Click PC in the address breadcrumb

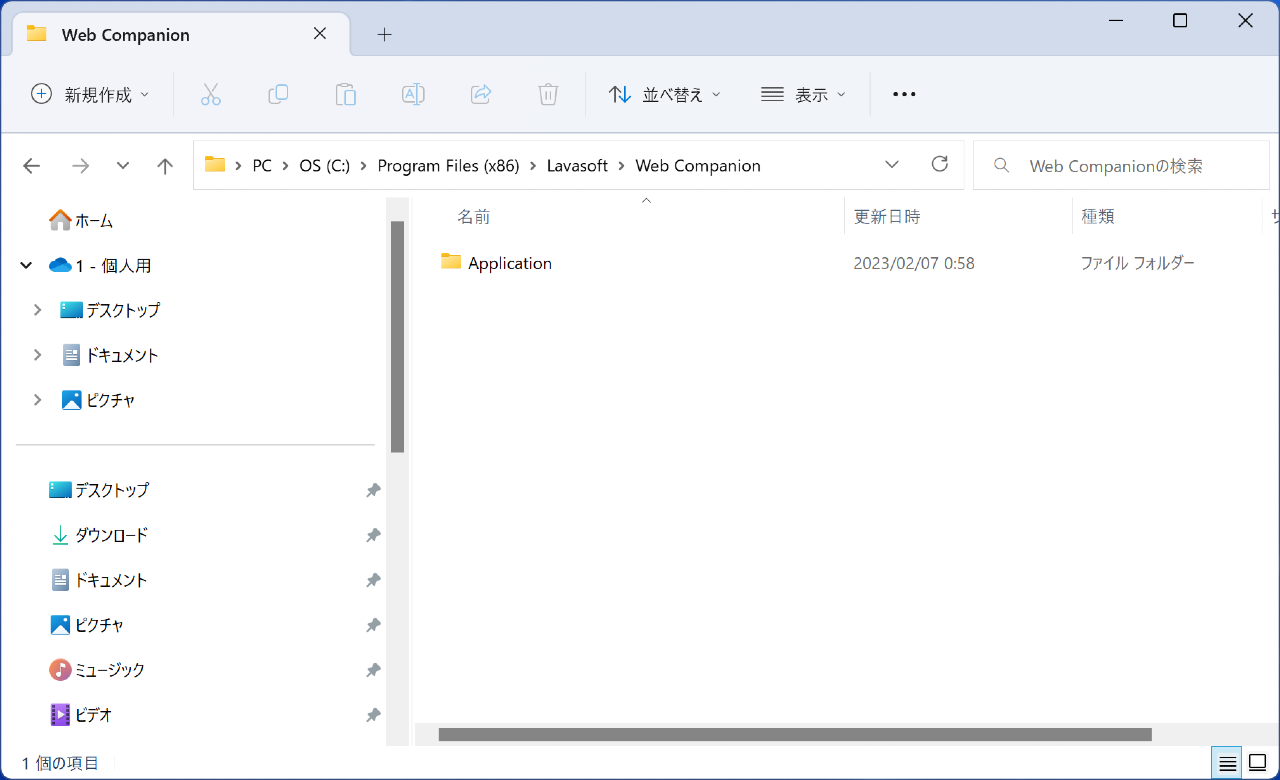coord(262,166)
